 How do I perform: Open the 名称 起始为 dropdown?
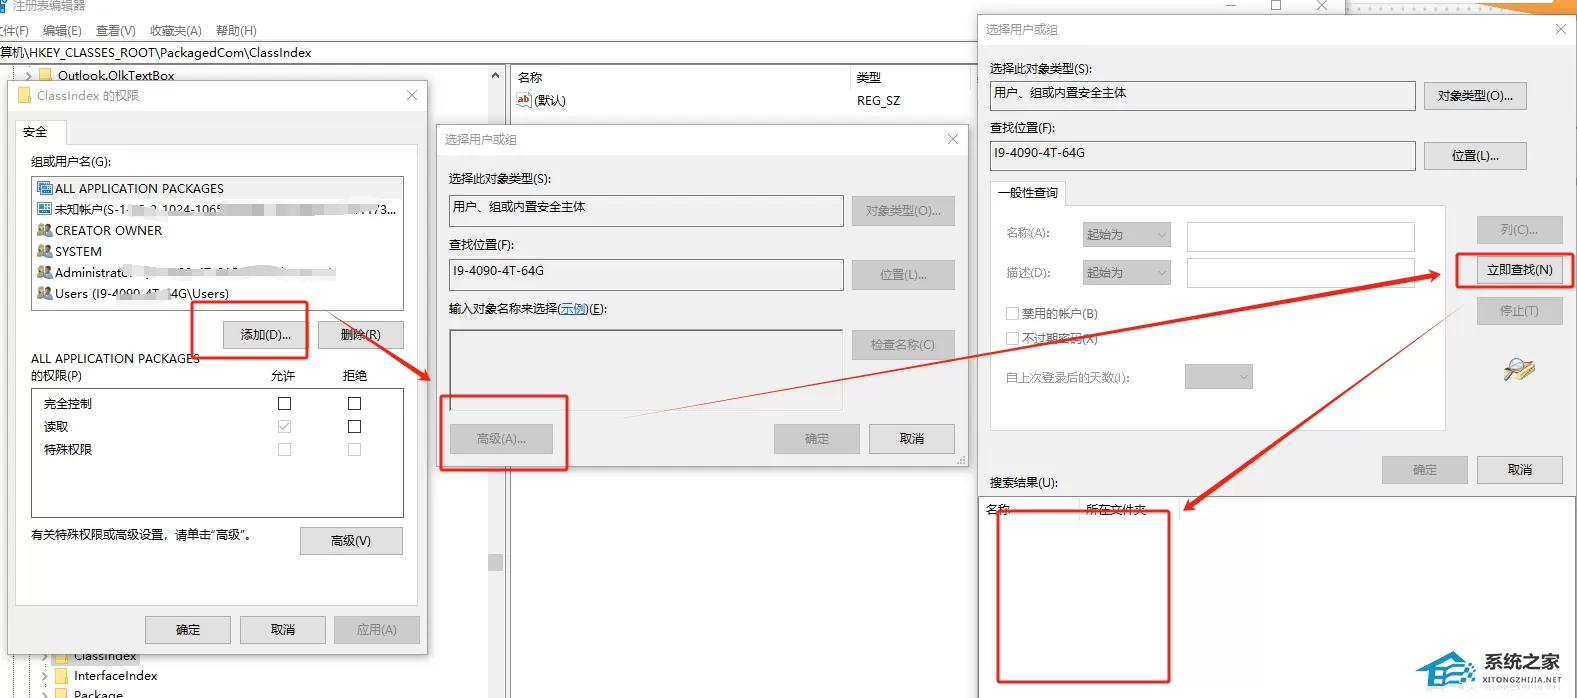tap(1127, 234)
